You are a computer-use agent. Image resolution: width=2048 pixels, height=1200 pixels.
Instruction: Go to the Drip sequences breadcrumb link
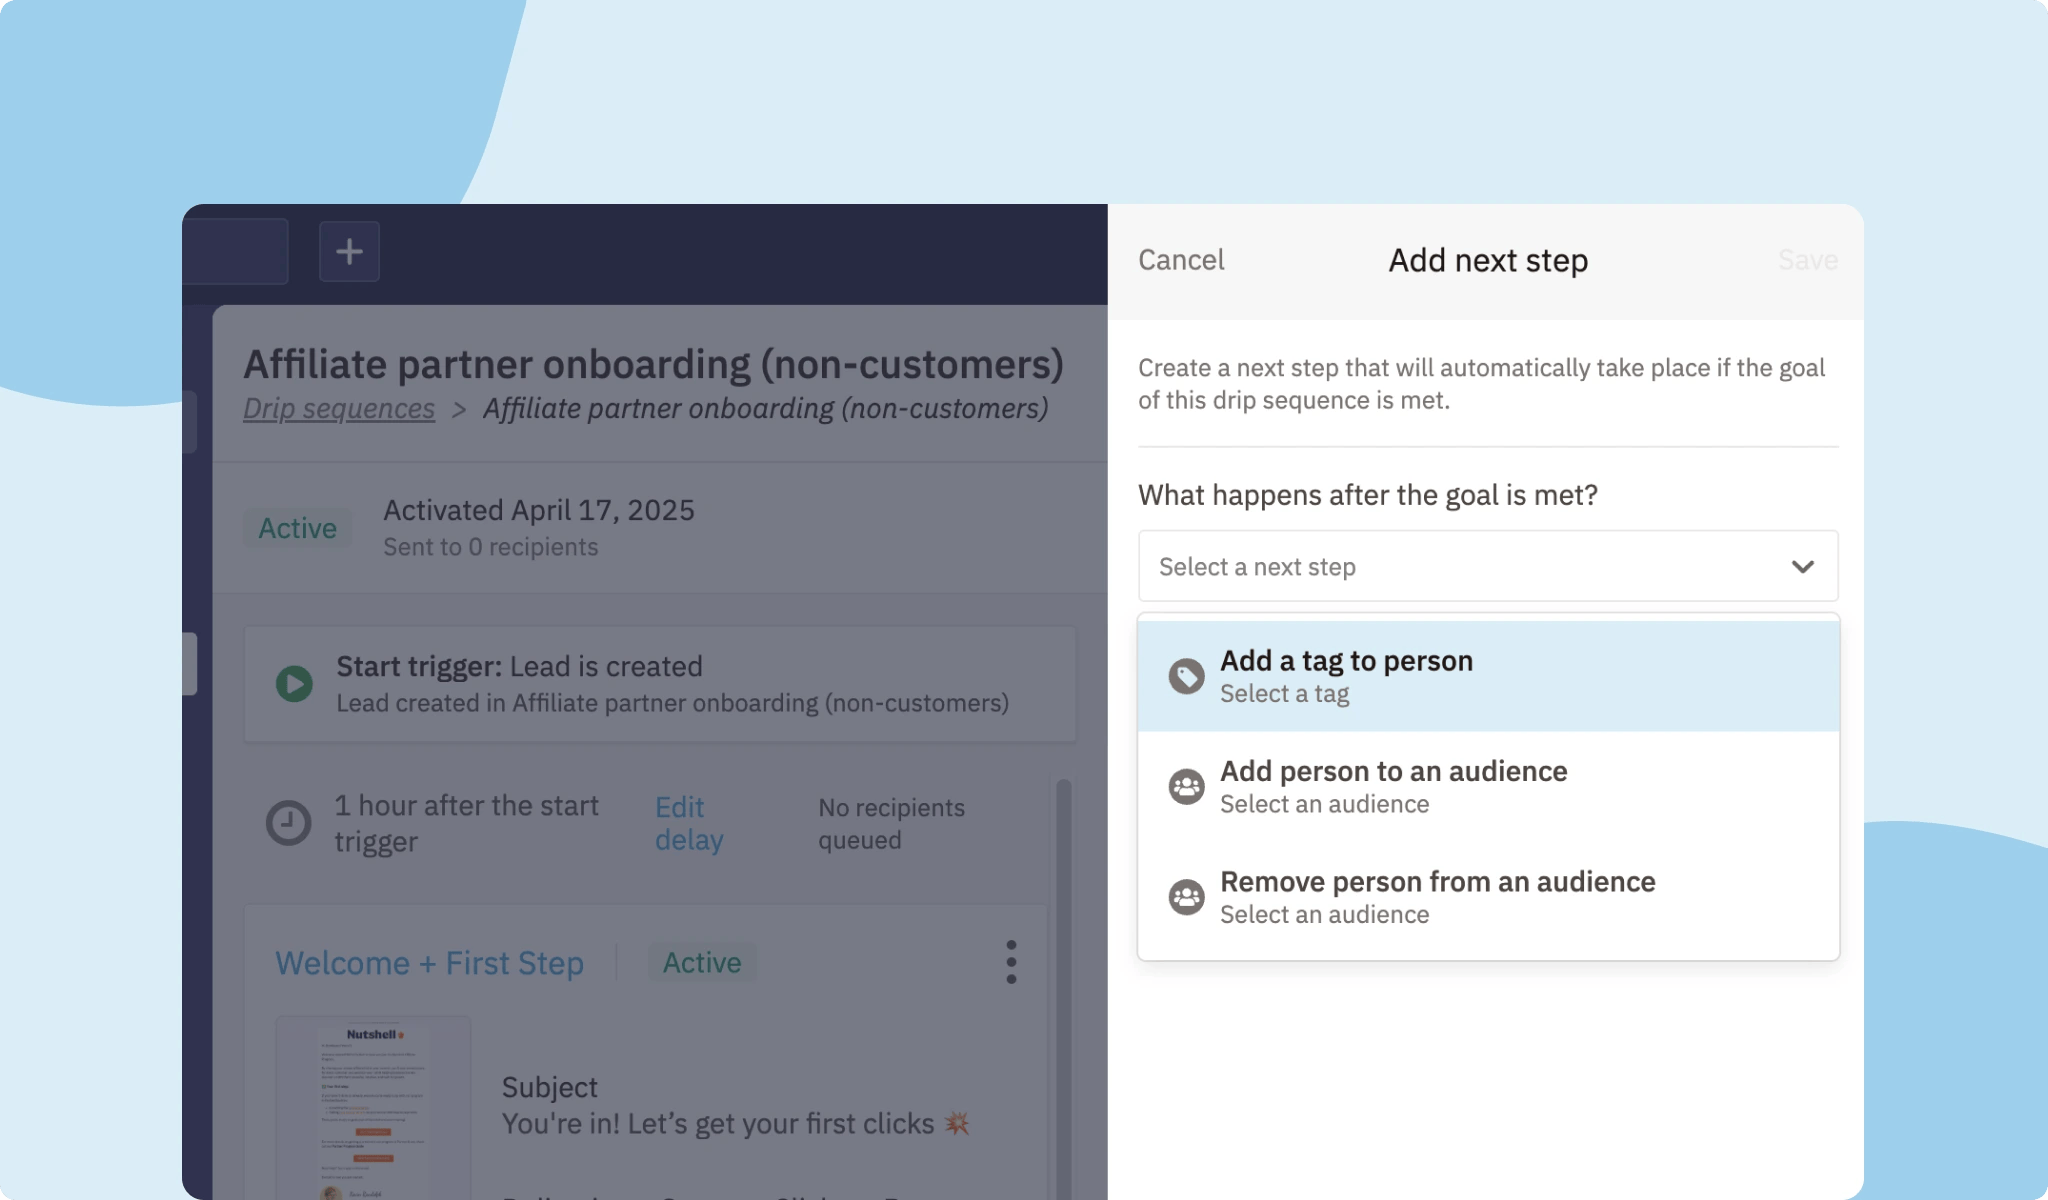pos(339,409)
